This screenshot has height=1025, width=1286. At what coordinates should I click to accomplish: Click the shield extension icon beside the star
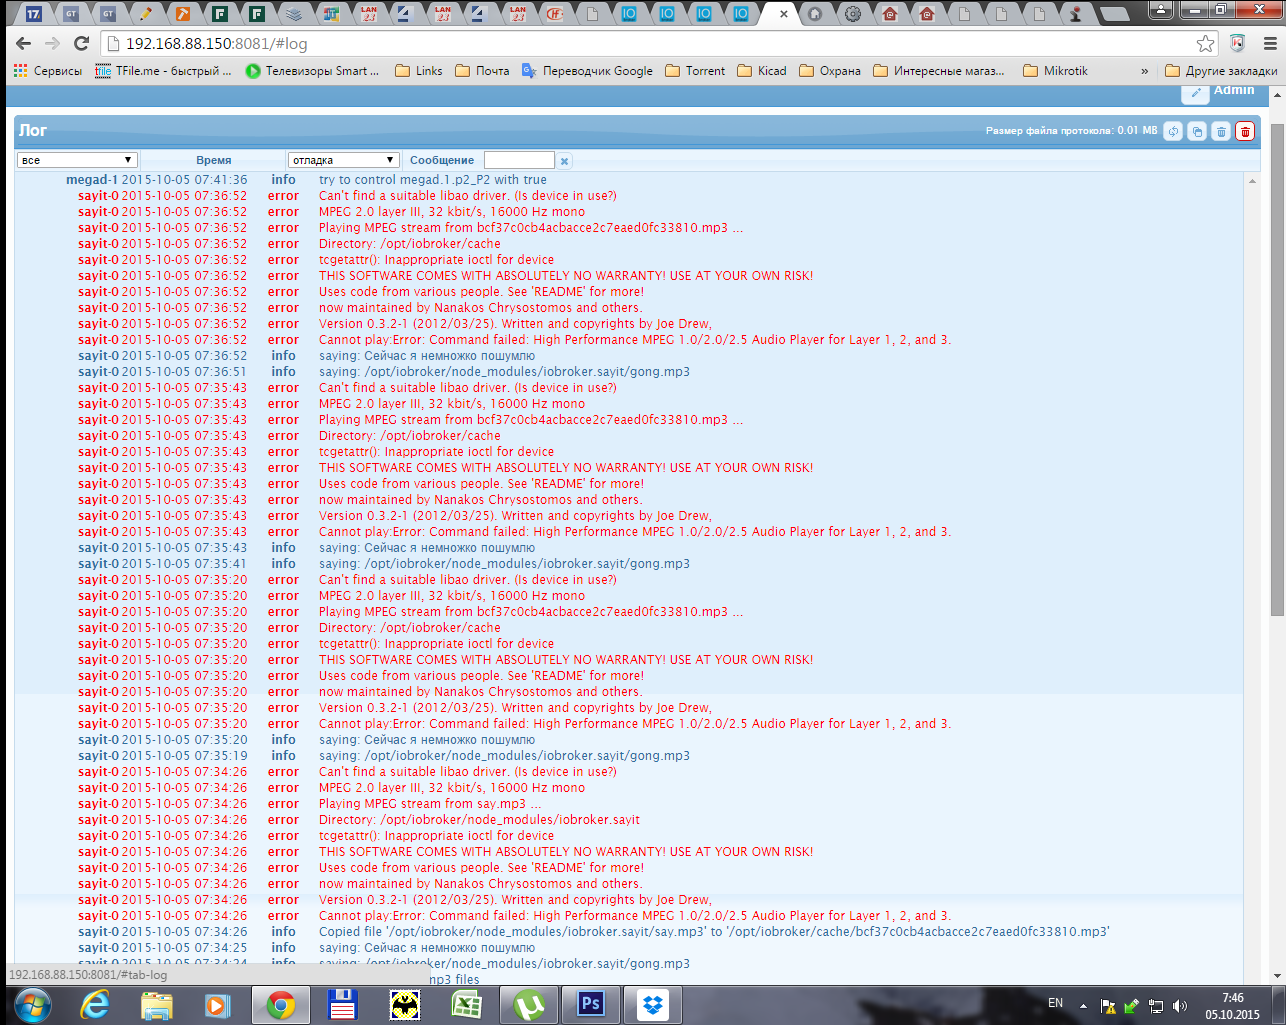[x=1237, y=43]
